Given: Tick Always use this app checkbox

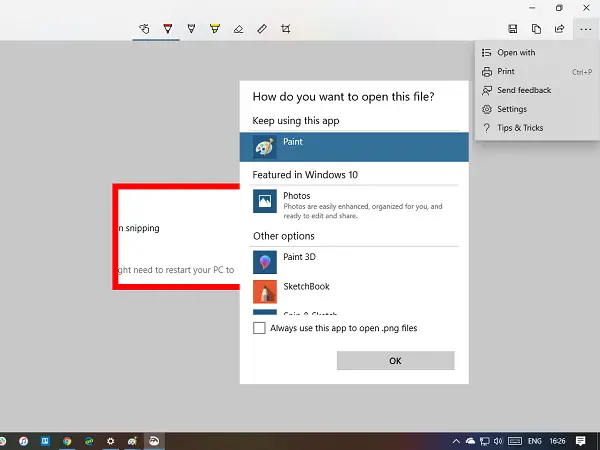Looking at the screenshot, I should pyautogui.click(x=259, y=328).
